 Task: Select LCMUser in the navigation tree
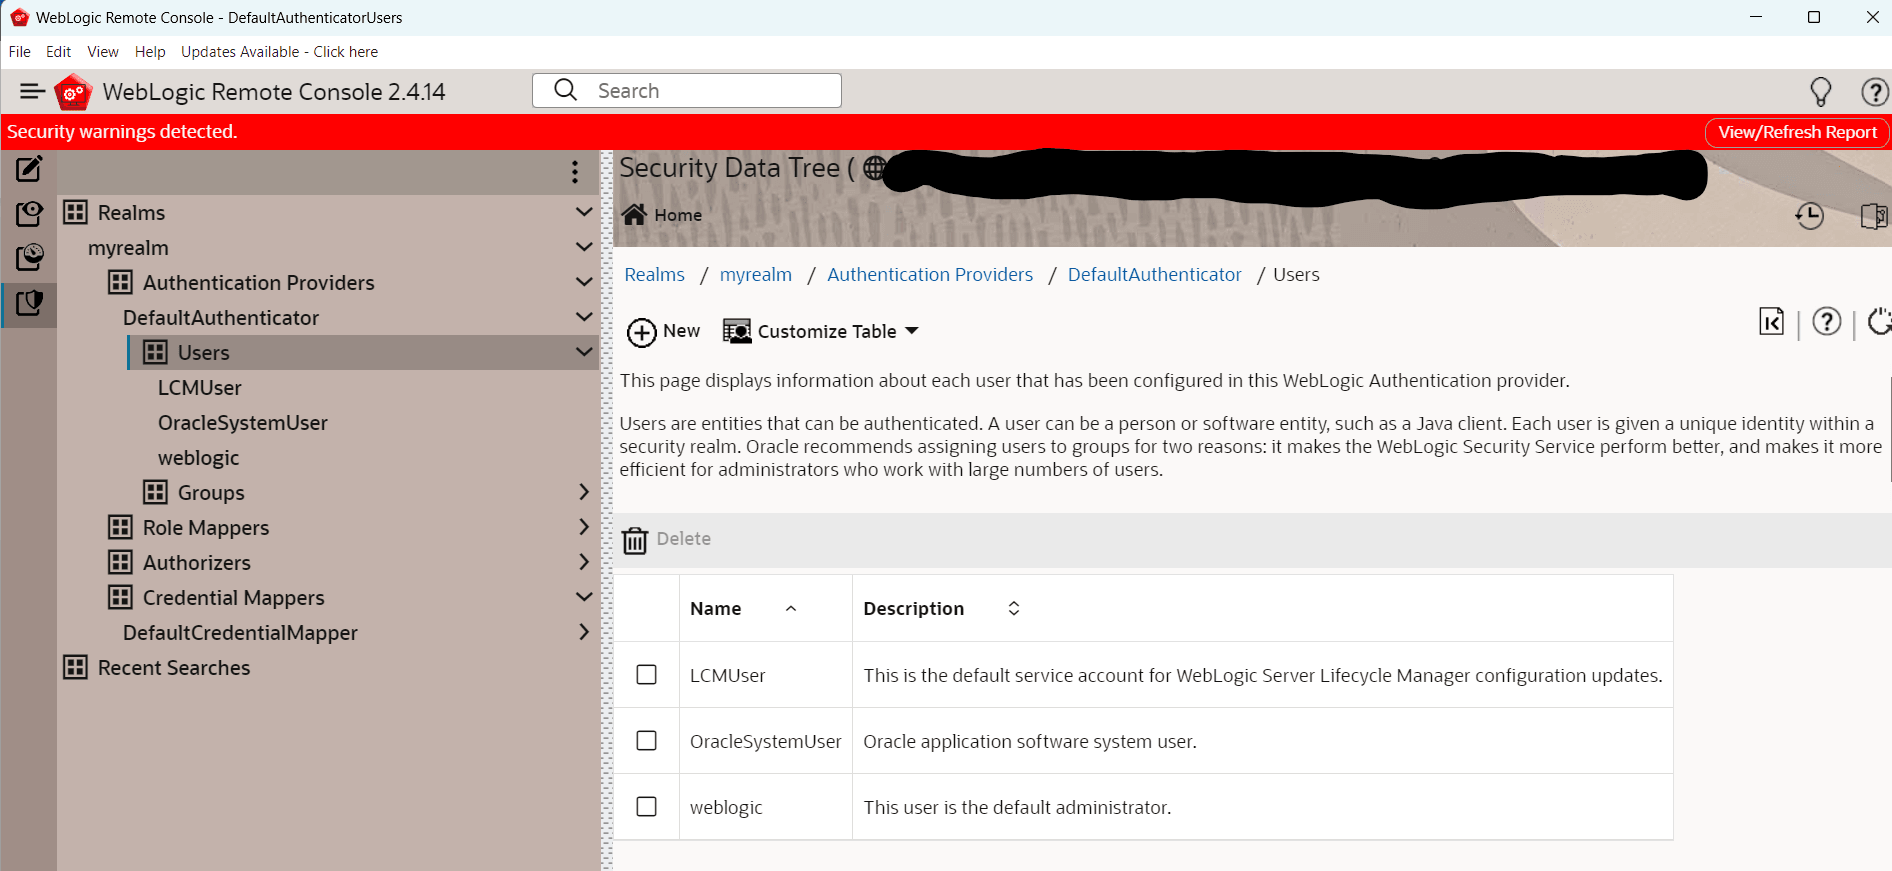200,387
